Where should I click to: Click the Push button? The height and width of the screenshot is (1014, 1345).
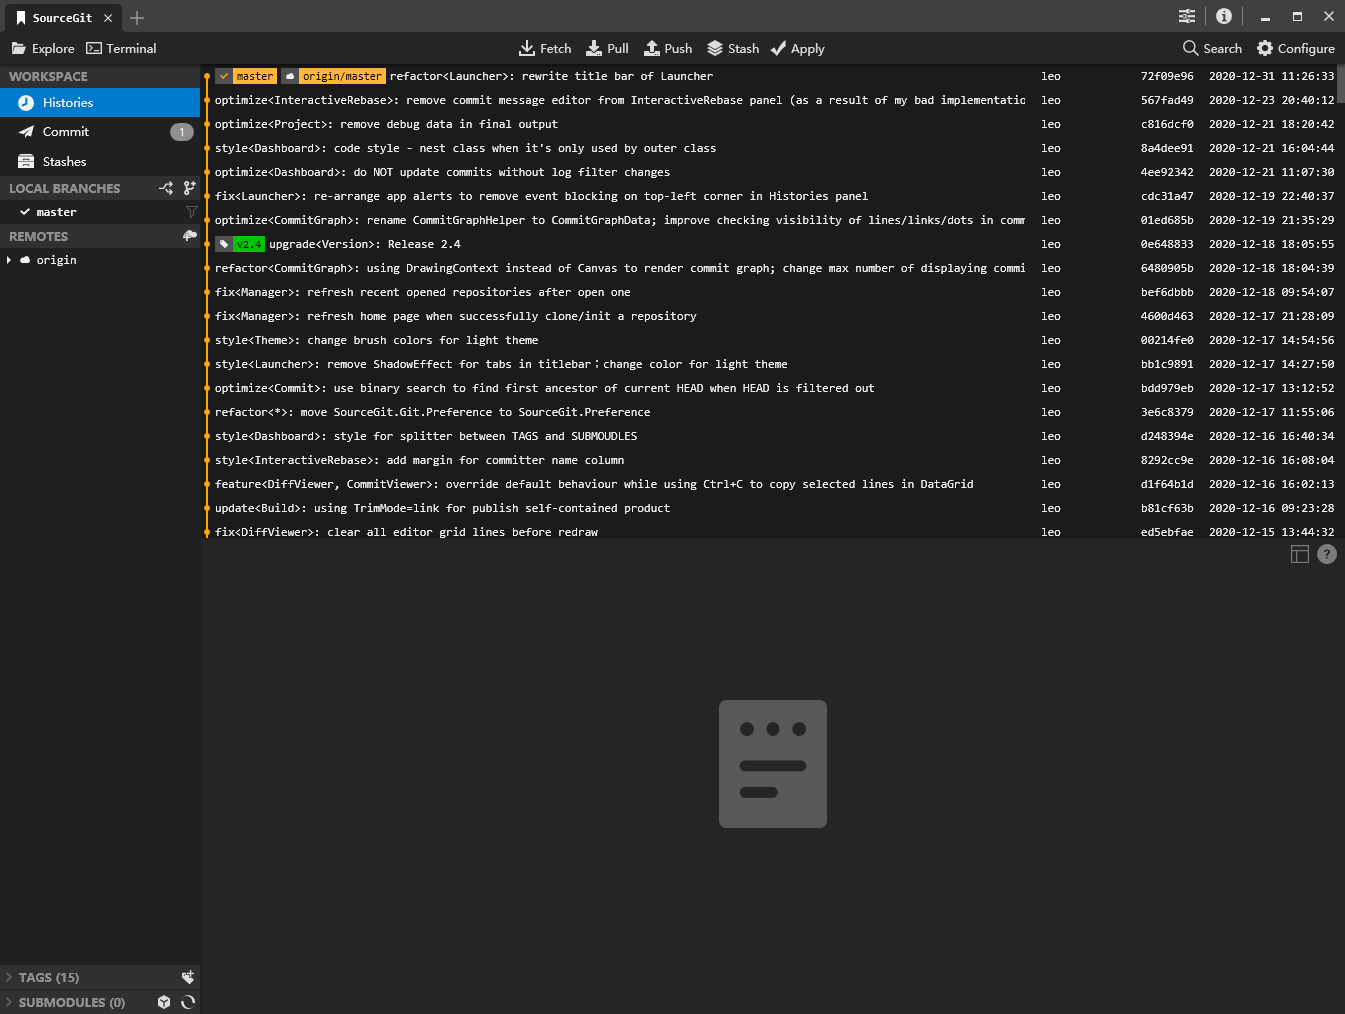point(668,48)
